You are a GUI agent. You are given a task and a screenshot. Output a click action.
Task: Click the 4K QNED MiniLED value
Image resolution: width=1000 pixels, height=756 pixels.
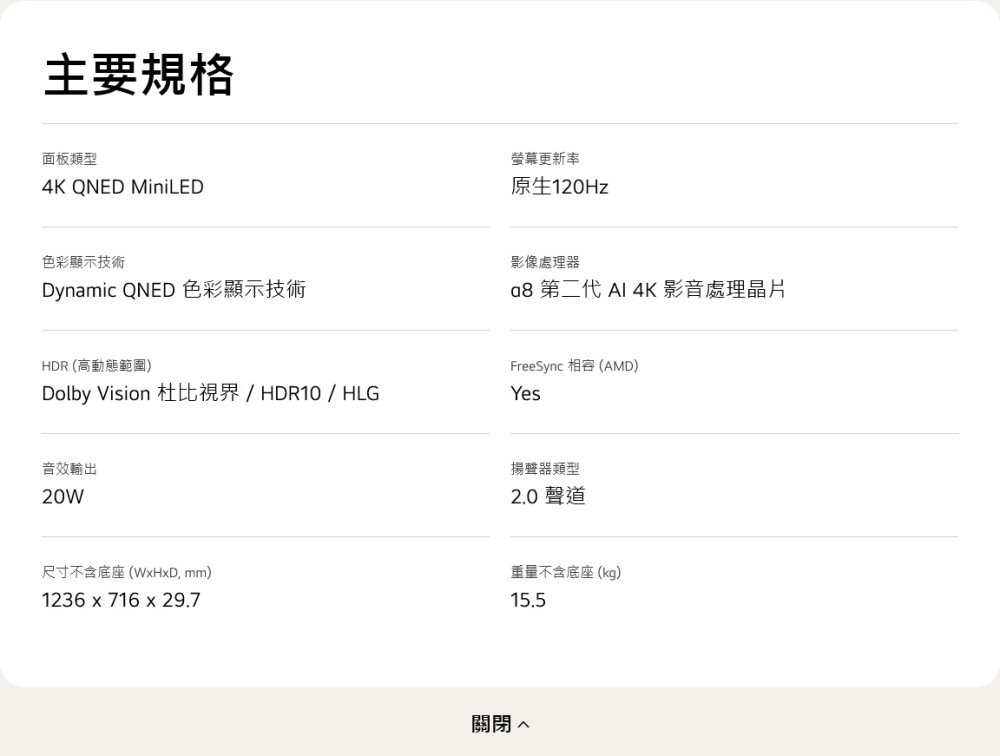click(122, 187)
